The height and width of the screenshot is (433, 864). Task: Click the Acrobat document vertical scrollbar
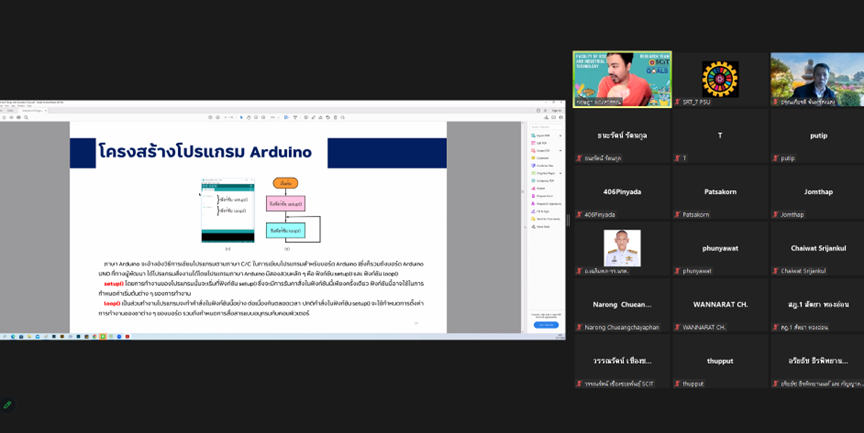[523, 226]
